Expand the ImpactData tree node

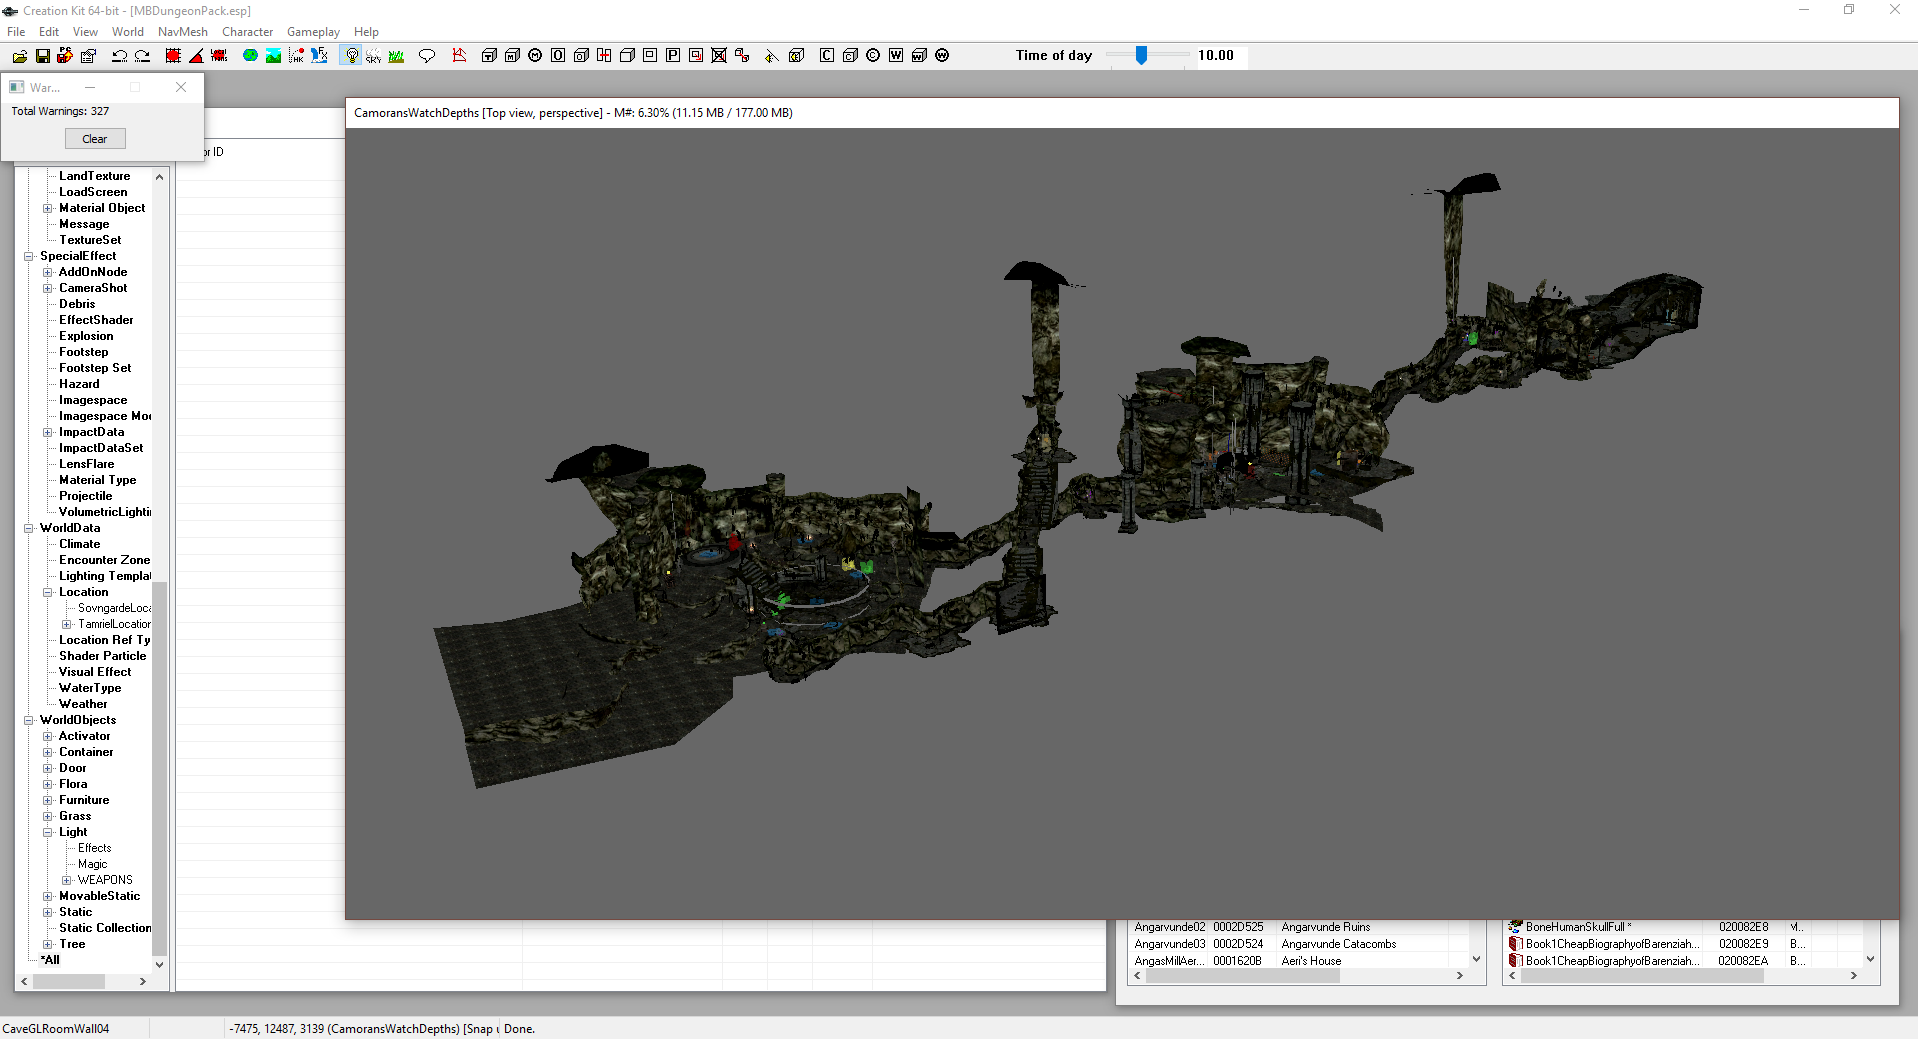pos(48,432)
